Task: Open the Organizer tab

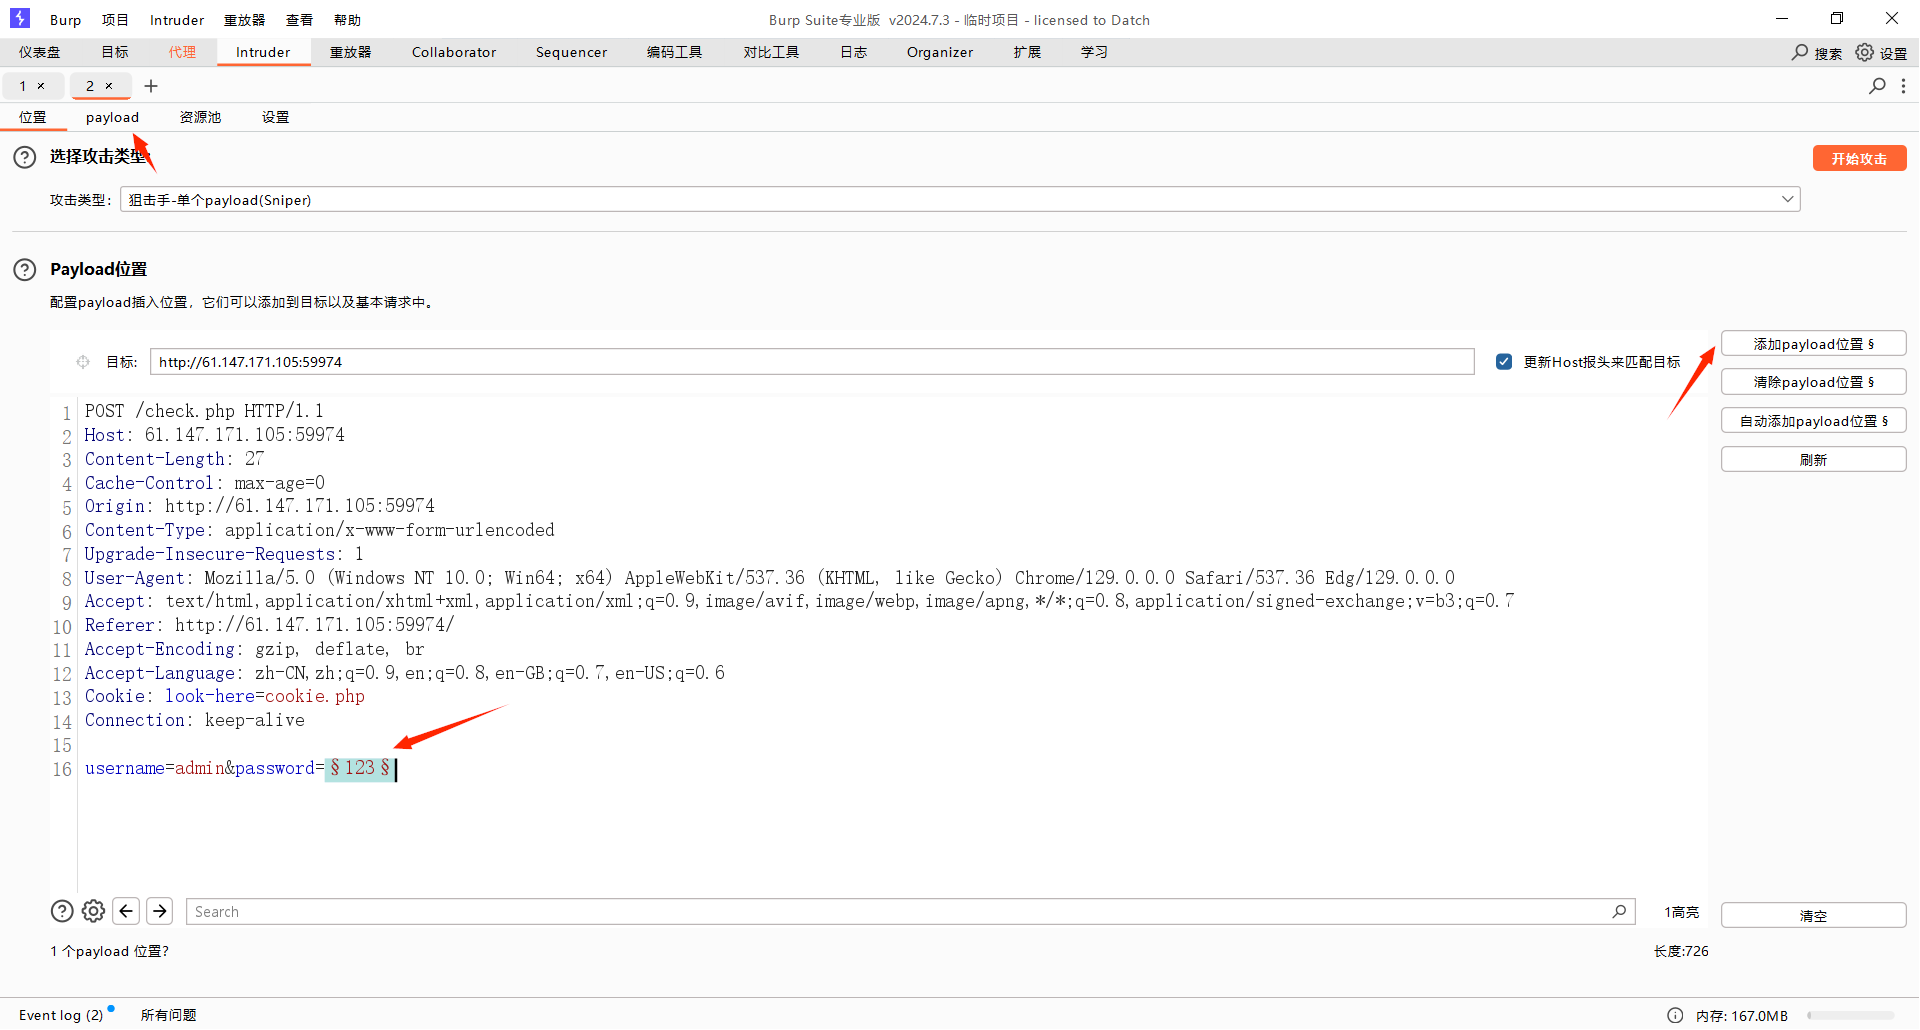Action: [940, 52]
